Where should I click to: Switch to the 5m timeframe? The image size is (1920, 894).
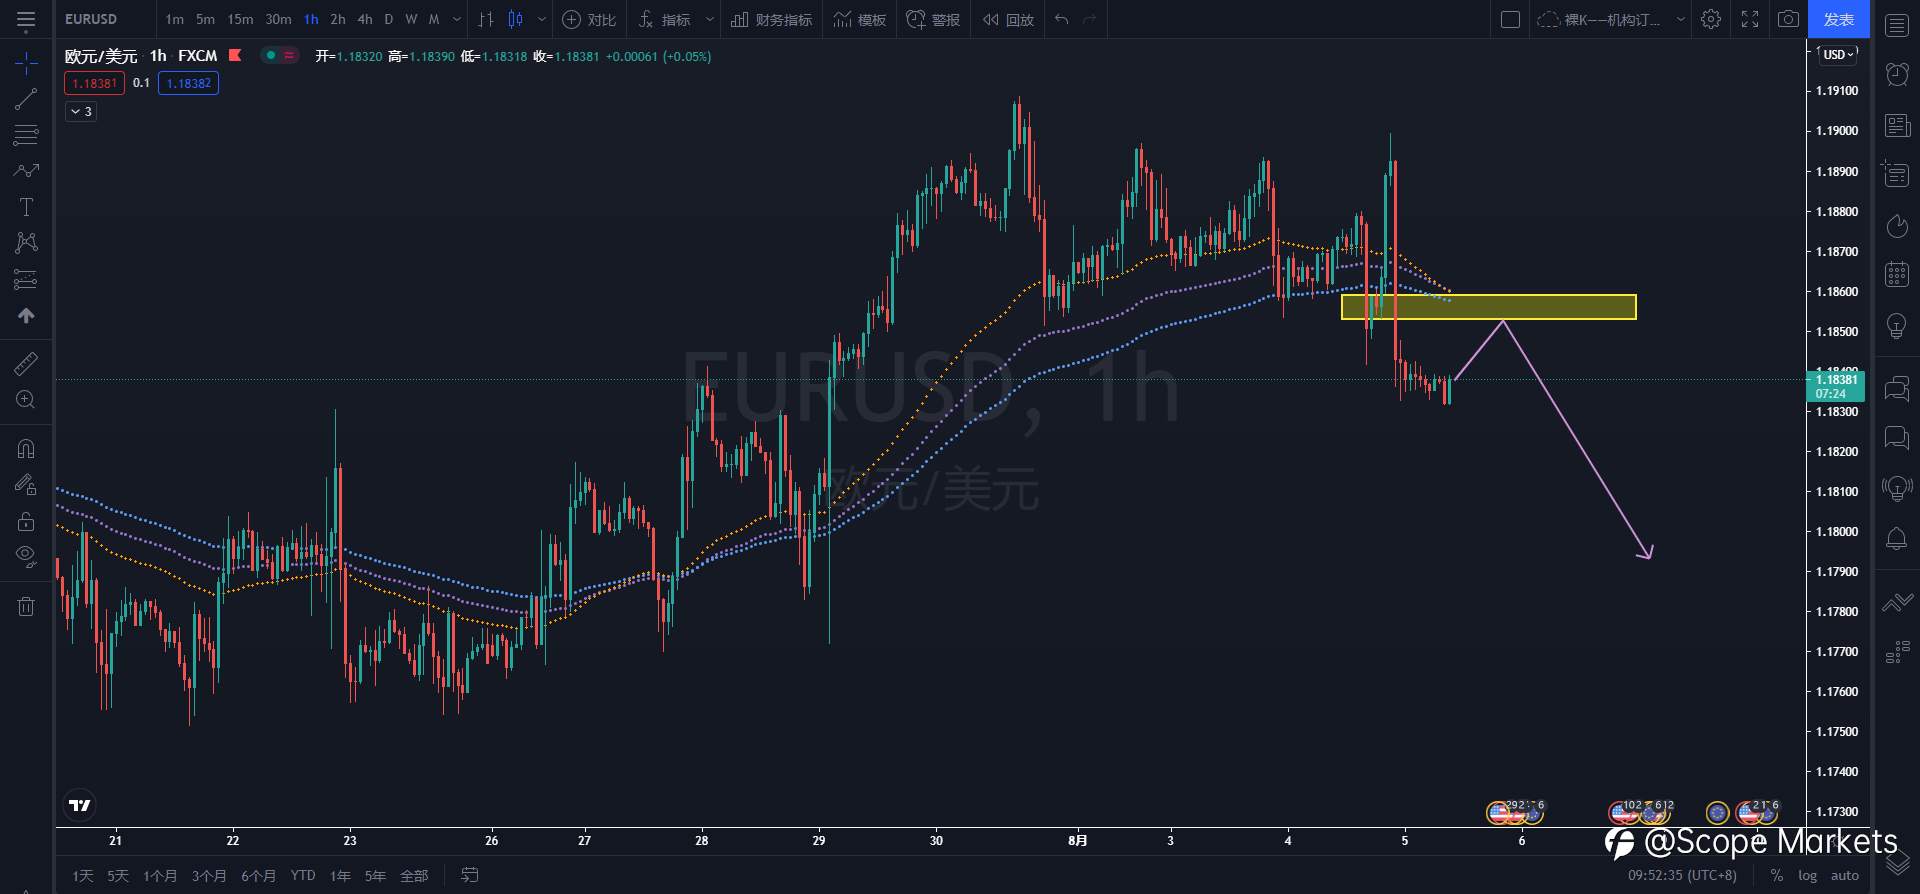click(x=205, y=19)
